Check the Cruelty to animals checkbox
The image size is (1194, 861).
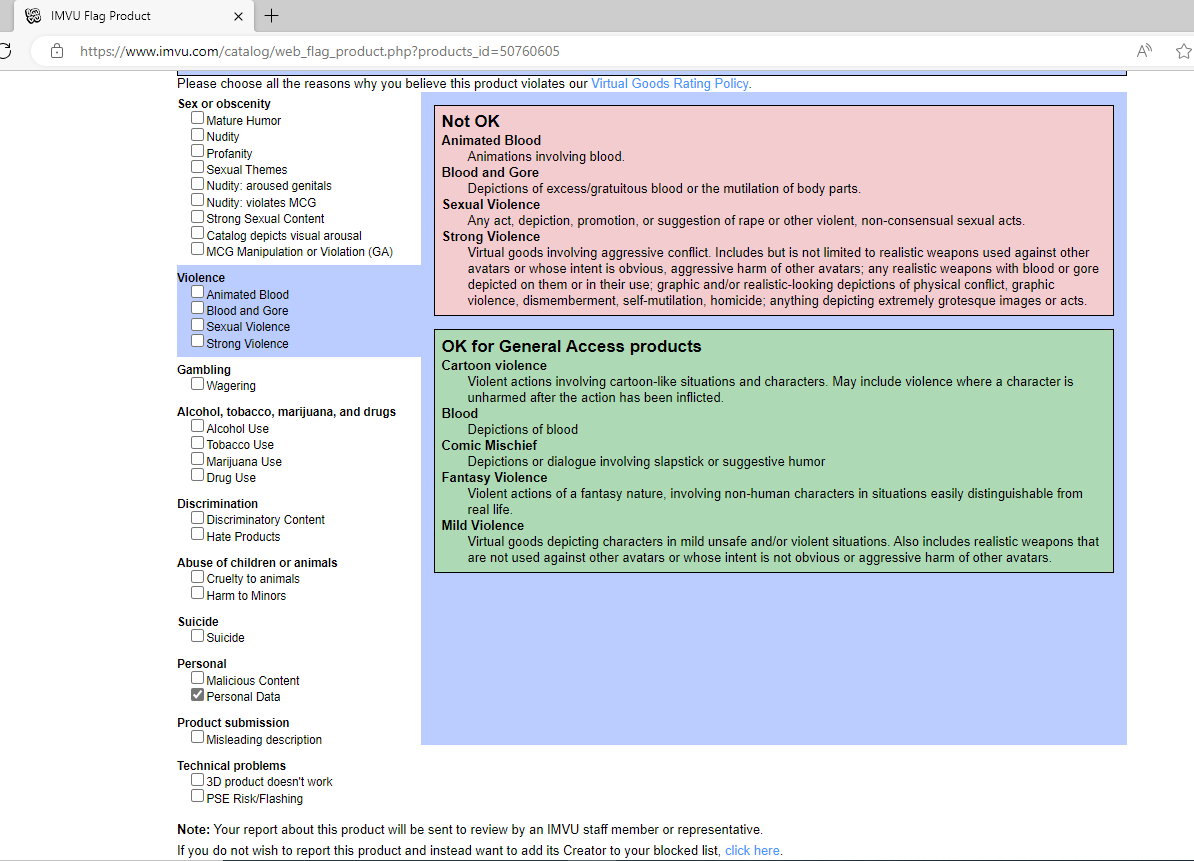tap(197, 576)
